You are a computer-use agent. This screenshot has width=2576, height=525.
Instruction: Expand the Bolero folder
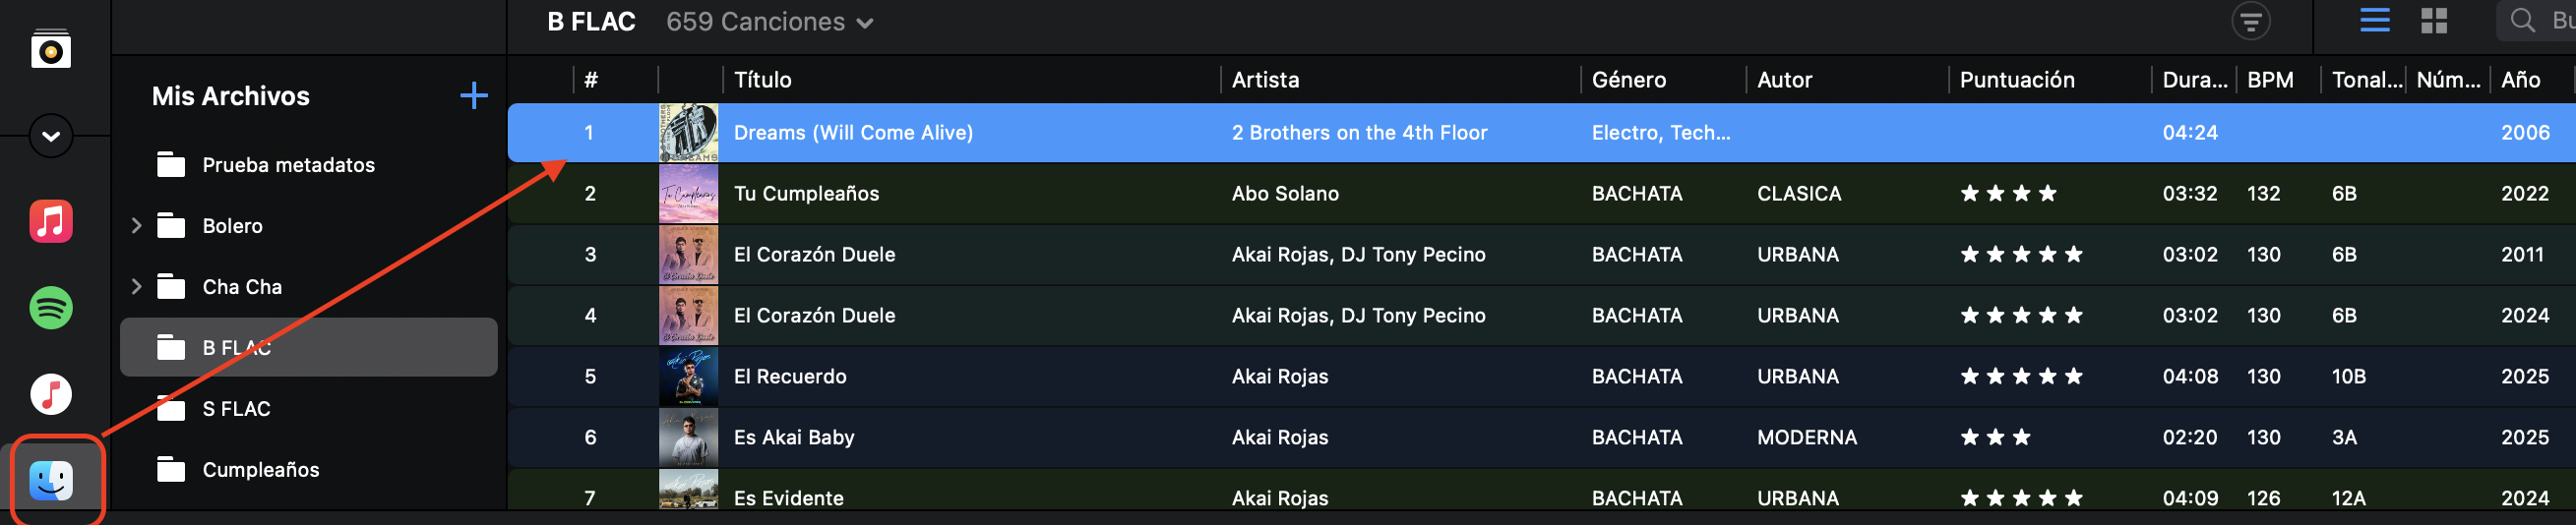tap(137, 226)
